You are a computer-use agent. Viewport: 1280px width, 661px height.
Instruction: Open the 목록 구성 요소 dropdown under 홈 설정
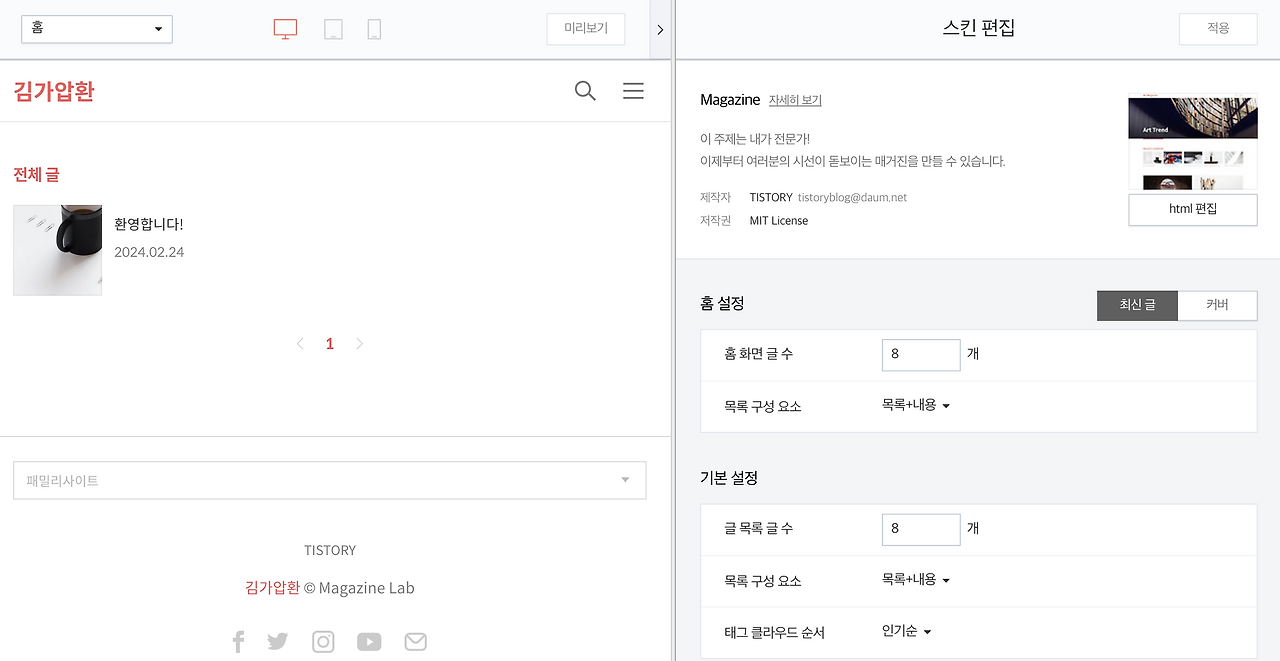pyautogui.click(x=915, y=405)
